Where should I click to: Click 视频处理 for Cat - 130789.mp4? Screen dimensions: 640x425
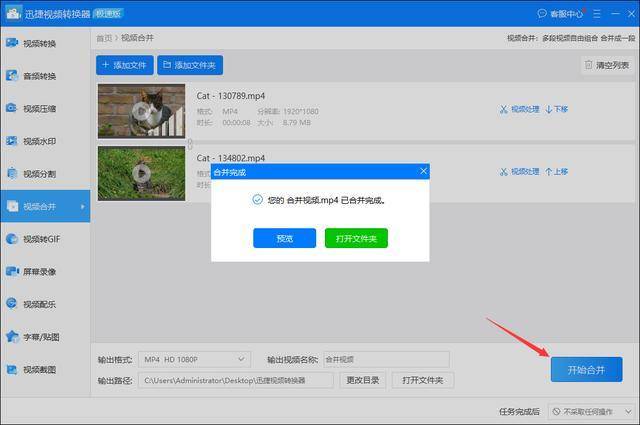(x=520, y=109)
